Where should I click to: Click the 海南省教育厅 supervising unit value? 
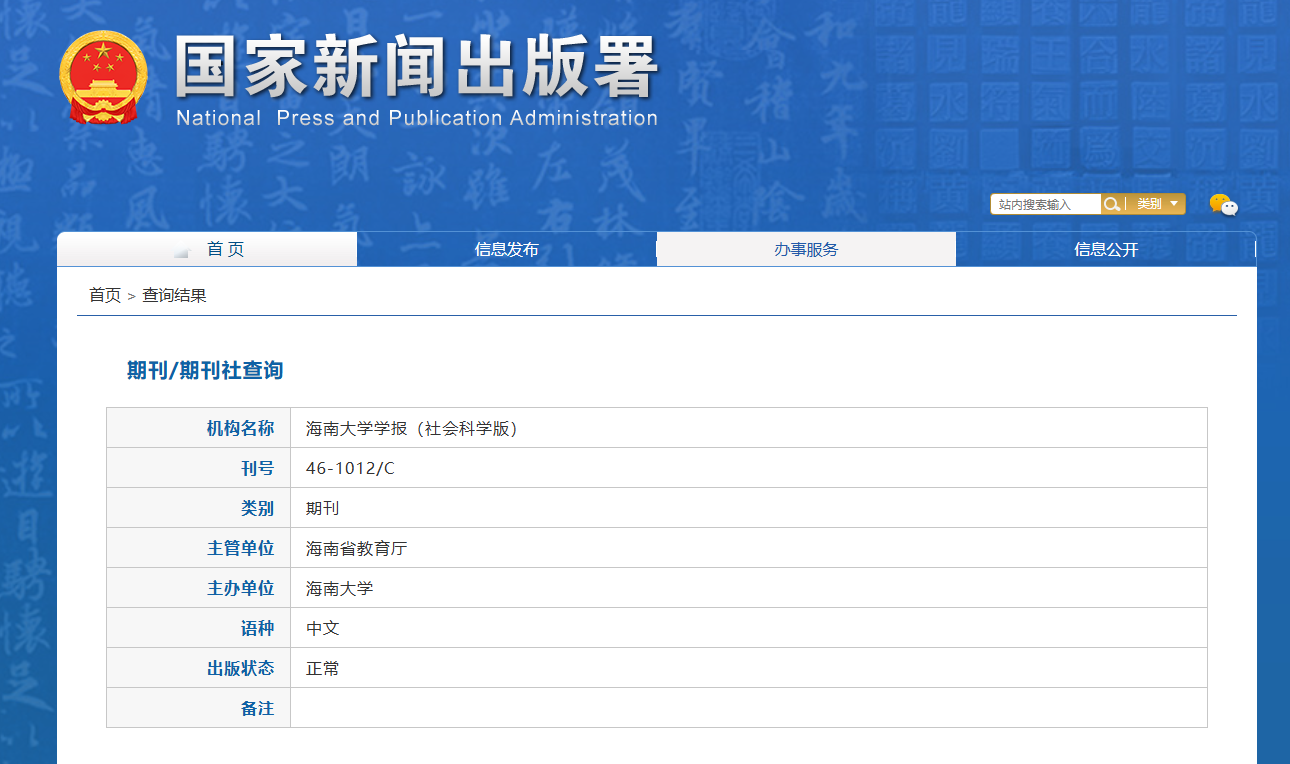(356, 548)
